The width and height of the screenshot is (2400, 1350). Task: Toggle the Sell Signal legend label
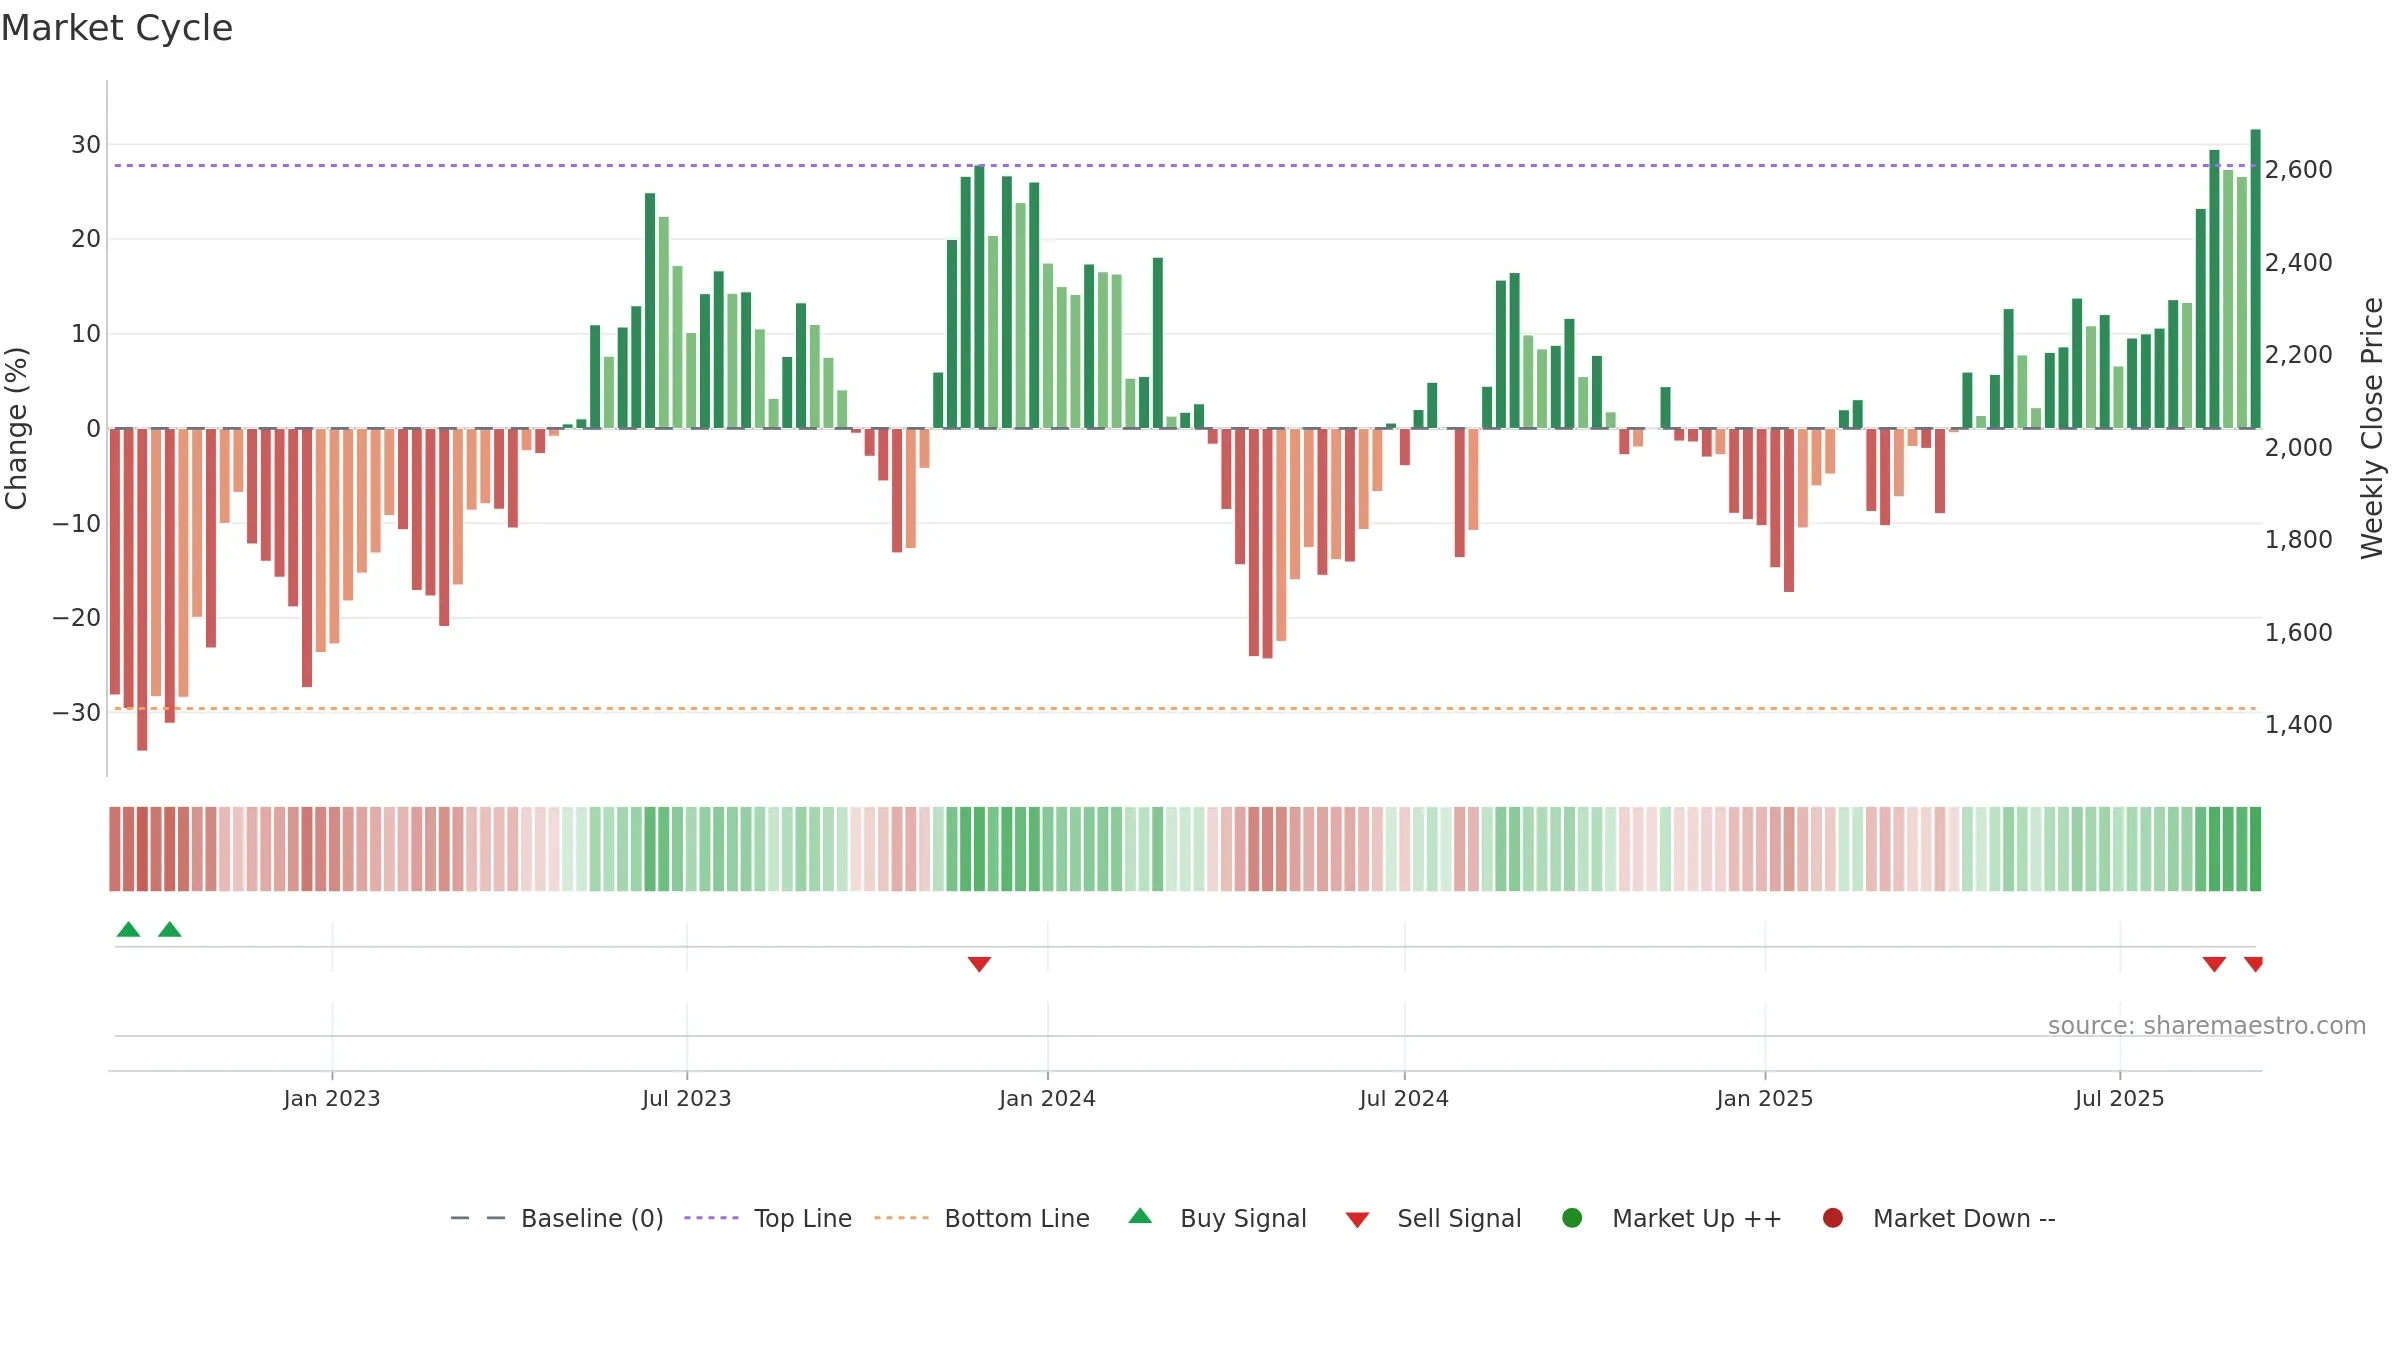pyautogui.click(x=1459, y=1218)
